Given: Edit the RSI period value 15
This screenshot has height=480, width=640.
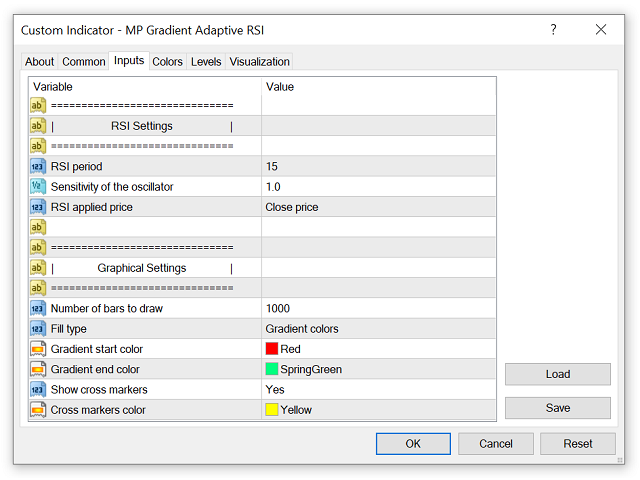Looking at the screenshot, I should (378, 166).
